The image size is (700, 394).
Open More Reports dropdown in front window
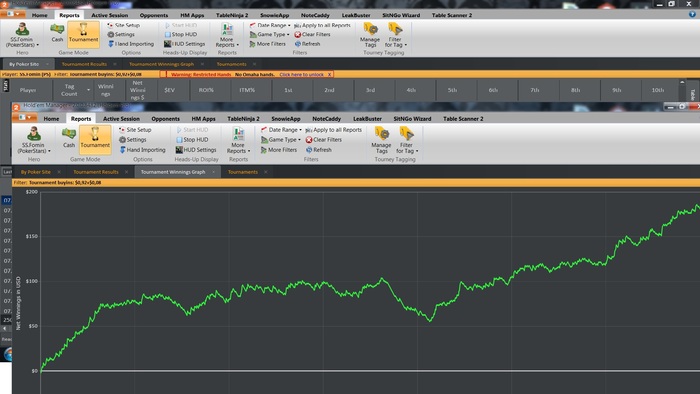tap(238, 140)
